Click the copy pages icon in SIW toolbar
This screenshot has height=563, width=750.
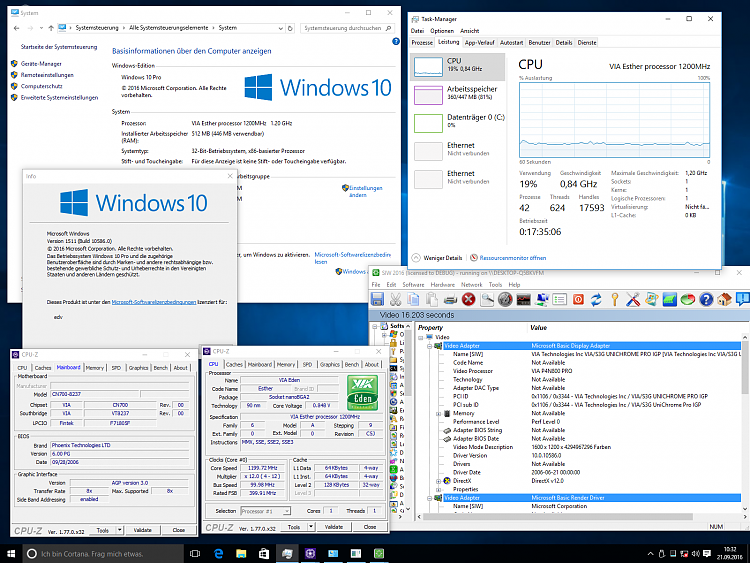point(414,300)
